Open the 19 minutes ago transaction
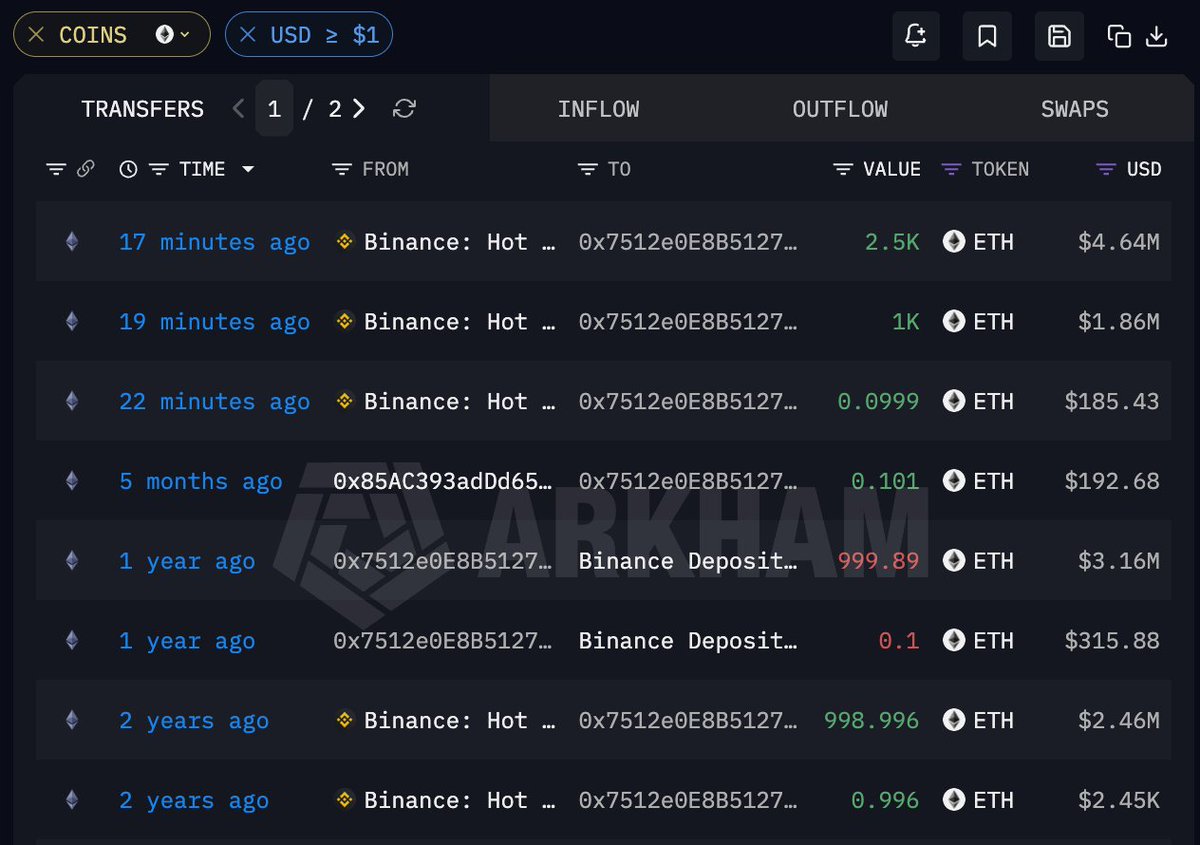 [214, 322]
